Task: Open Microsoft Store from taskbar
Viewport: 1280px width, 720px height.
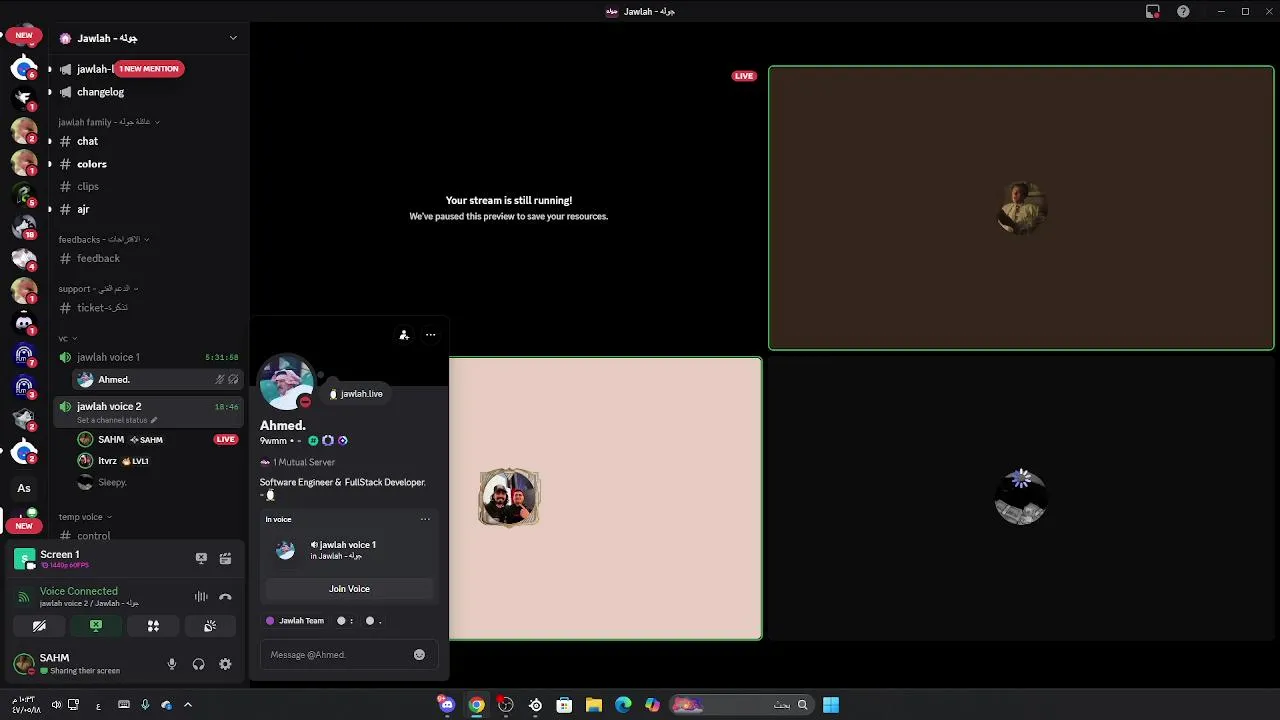Action: coord(564,705)
